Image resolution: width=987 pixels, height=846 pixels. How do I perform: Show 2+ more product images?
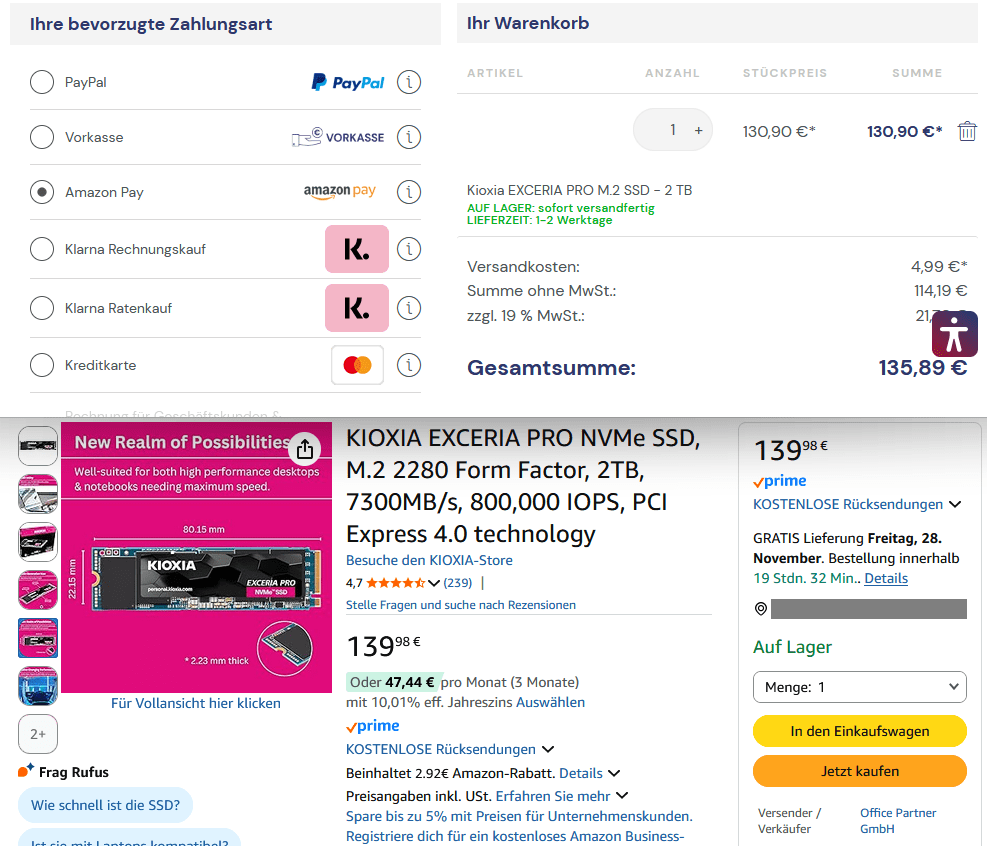(38, 734)
